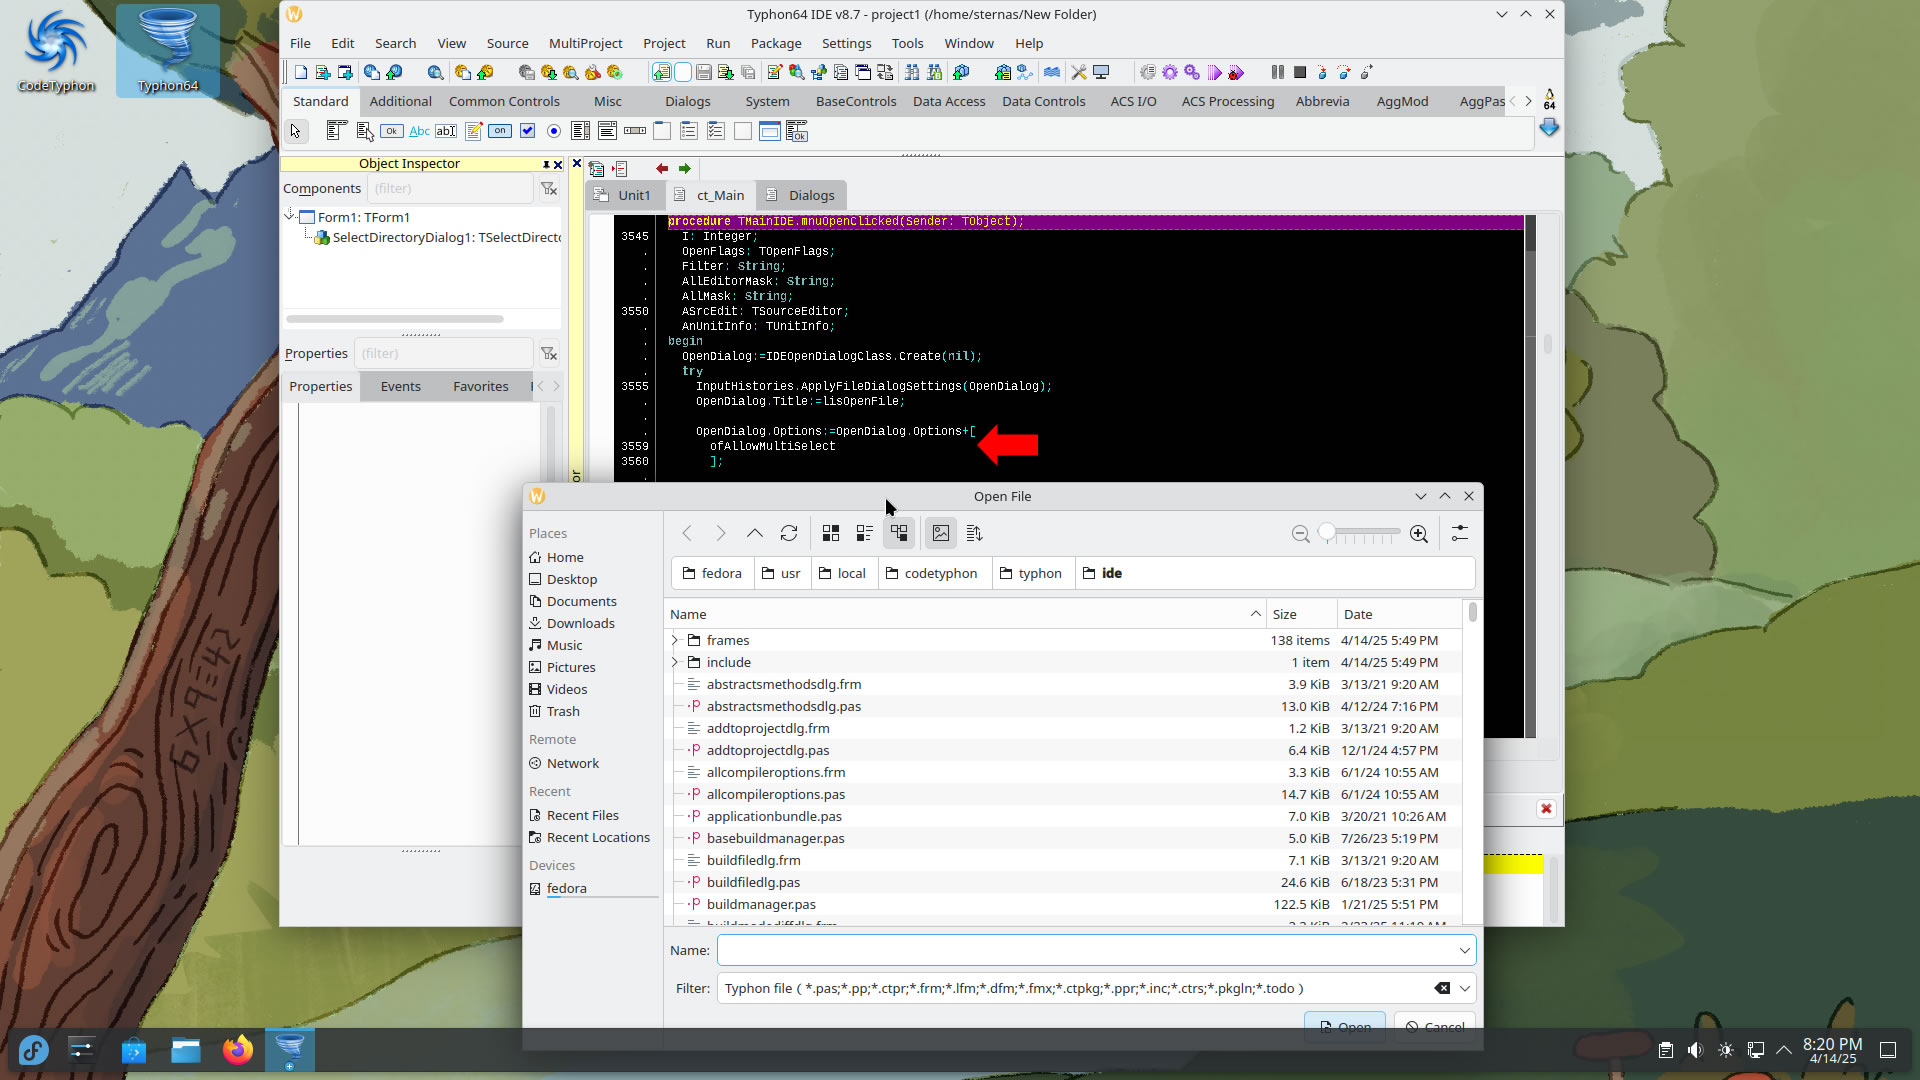The width and height of the screenshot is (1920, 1080).
Task: Switch to compact list view in Open File
Action: tap(865, 533)
